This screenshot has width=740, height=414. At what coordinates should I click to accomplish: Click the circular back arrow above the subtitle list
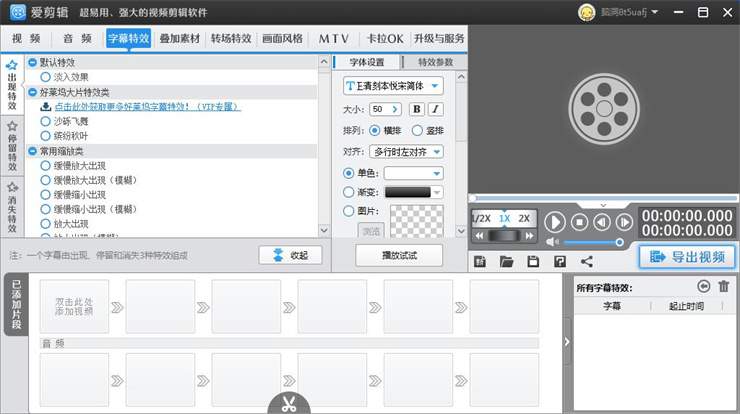click(703, 286)
